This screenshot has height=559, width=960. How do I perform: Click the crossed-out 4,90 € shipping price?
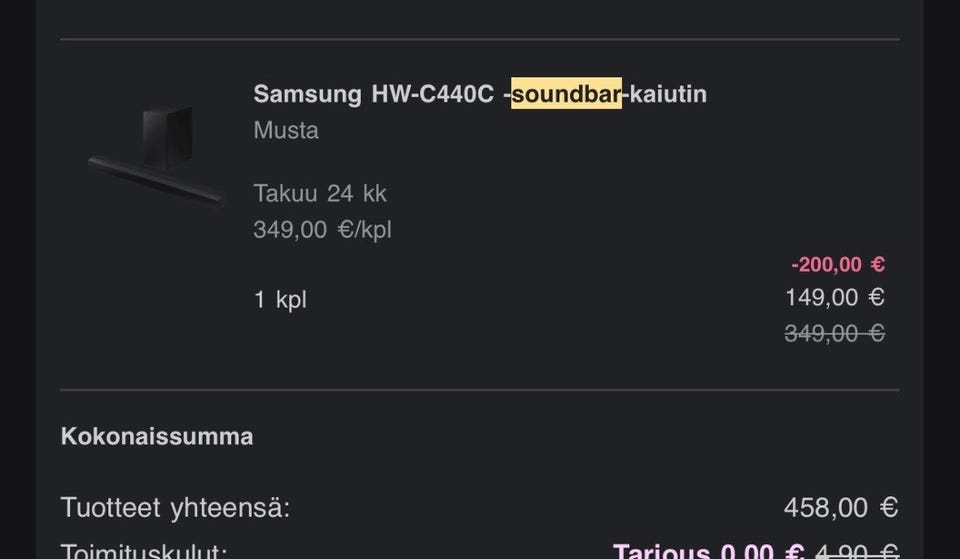click(x=857, y=550)
